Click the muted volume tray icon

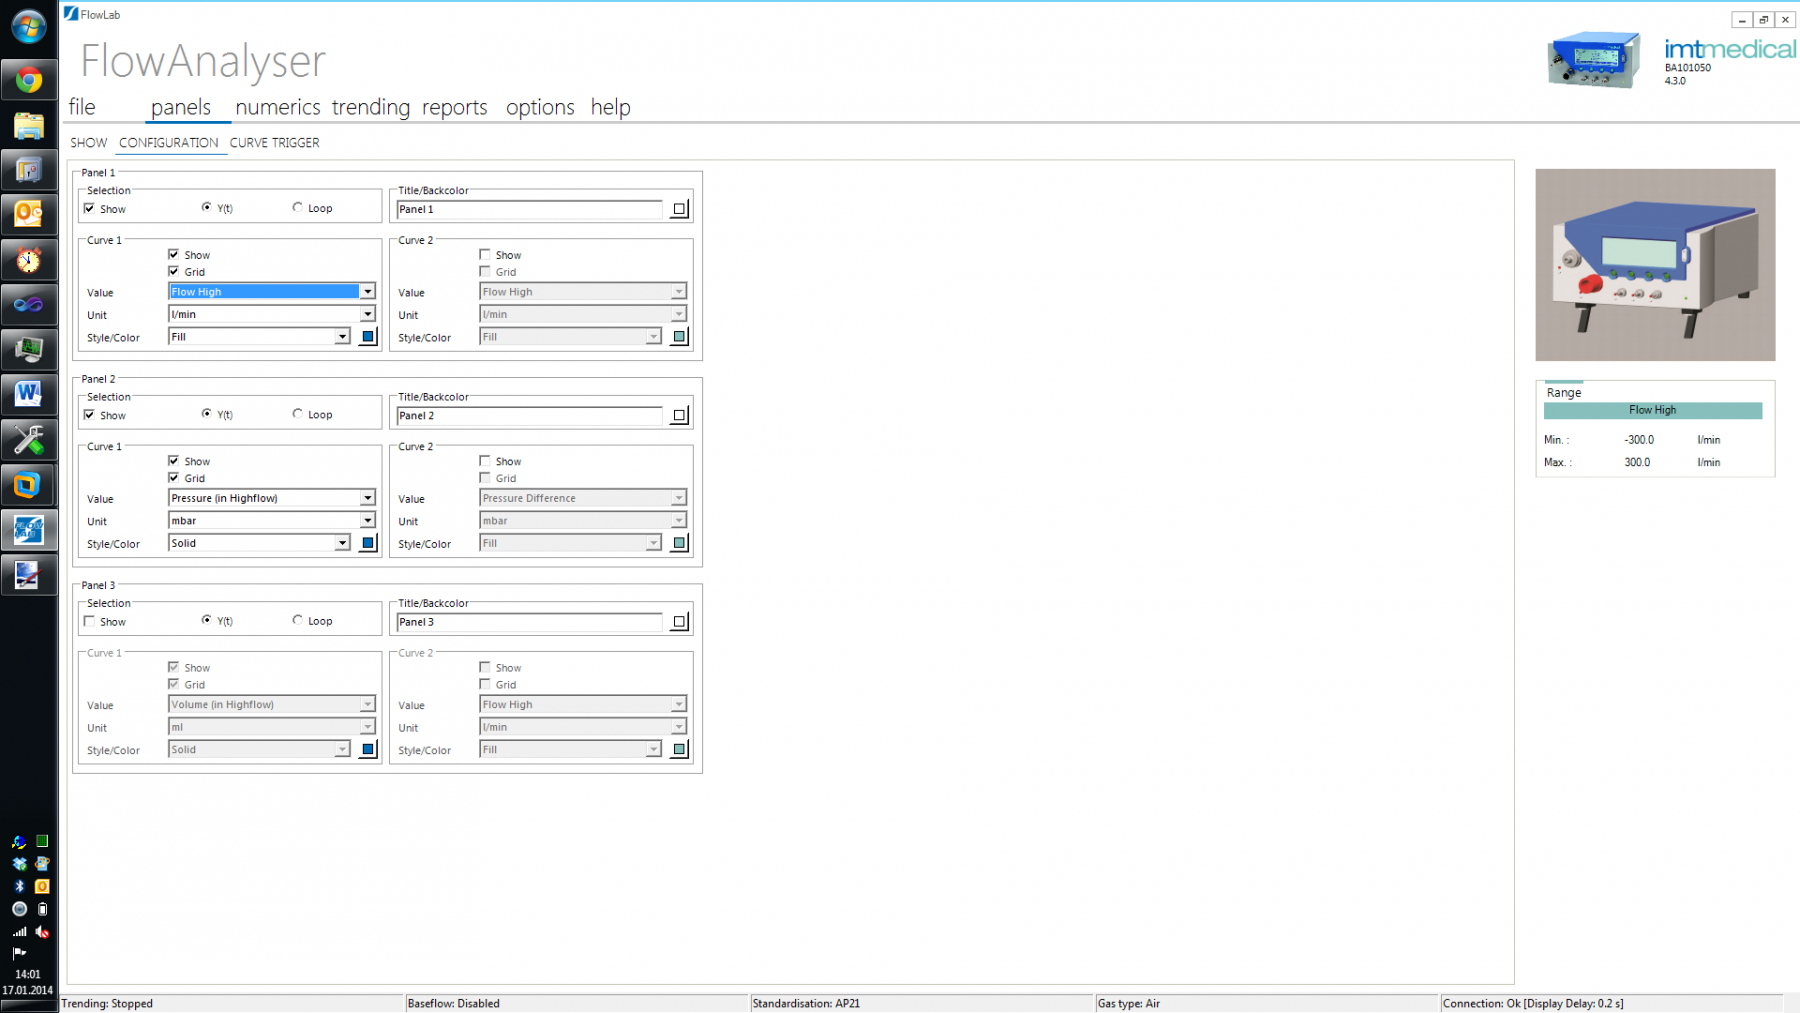click(42, 932)
